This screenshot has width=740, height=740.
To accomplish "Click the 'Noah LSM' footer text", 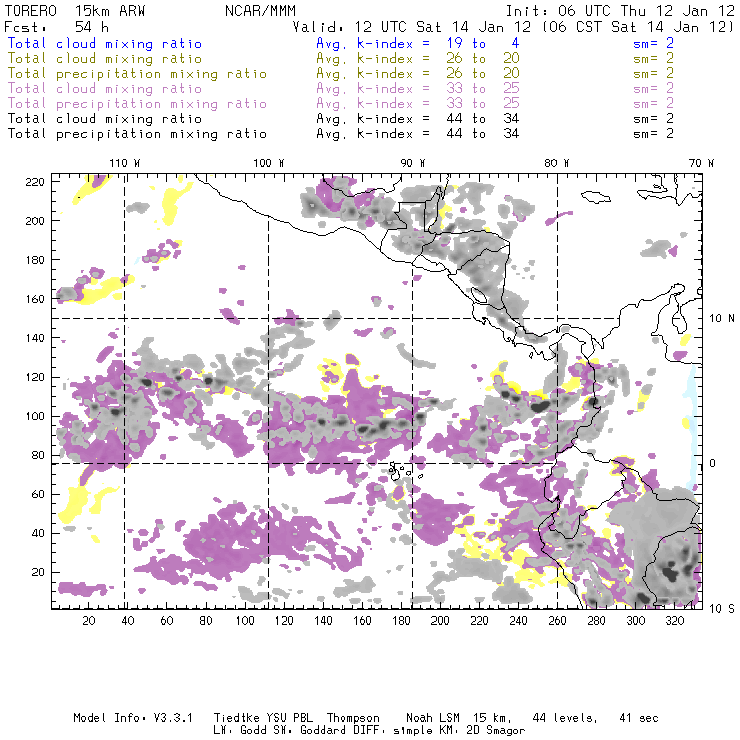I will tap(433, 718).
